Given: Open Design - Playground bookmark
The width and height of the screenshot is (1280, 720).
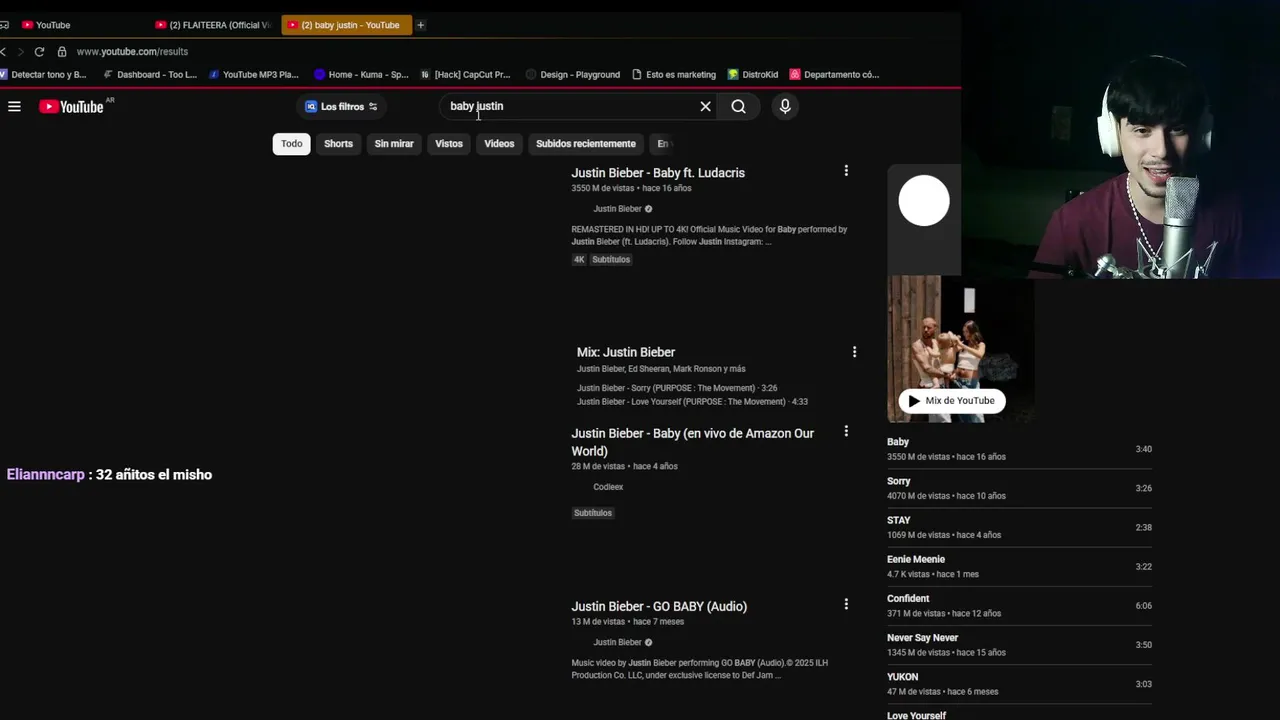Looking at the screenshot, I should pyautogui.click(x=573, y=75).
